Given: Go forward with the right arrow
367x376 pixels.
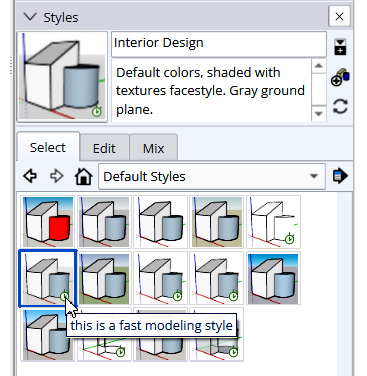Looking at the screenshot, I should [56, 176].
